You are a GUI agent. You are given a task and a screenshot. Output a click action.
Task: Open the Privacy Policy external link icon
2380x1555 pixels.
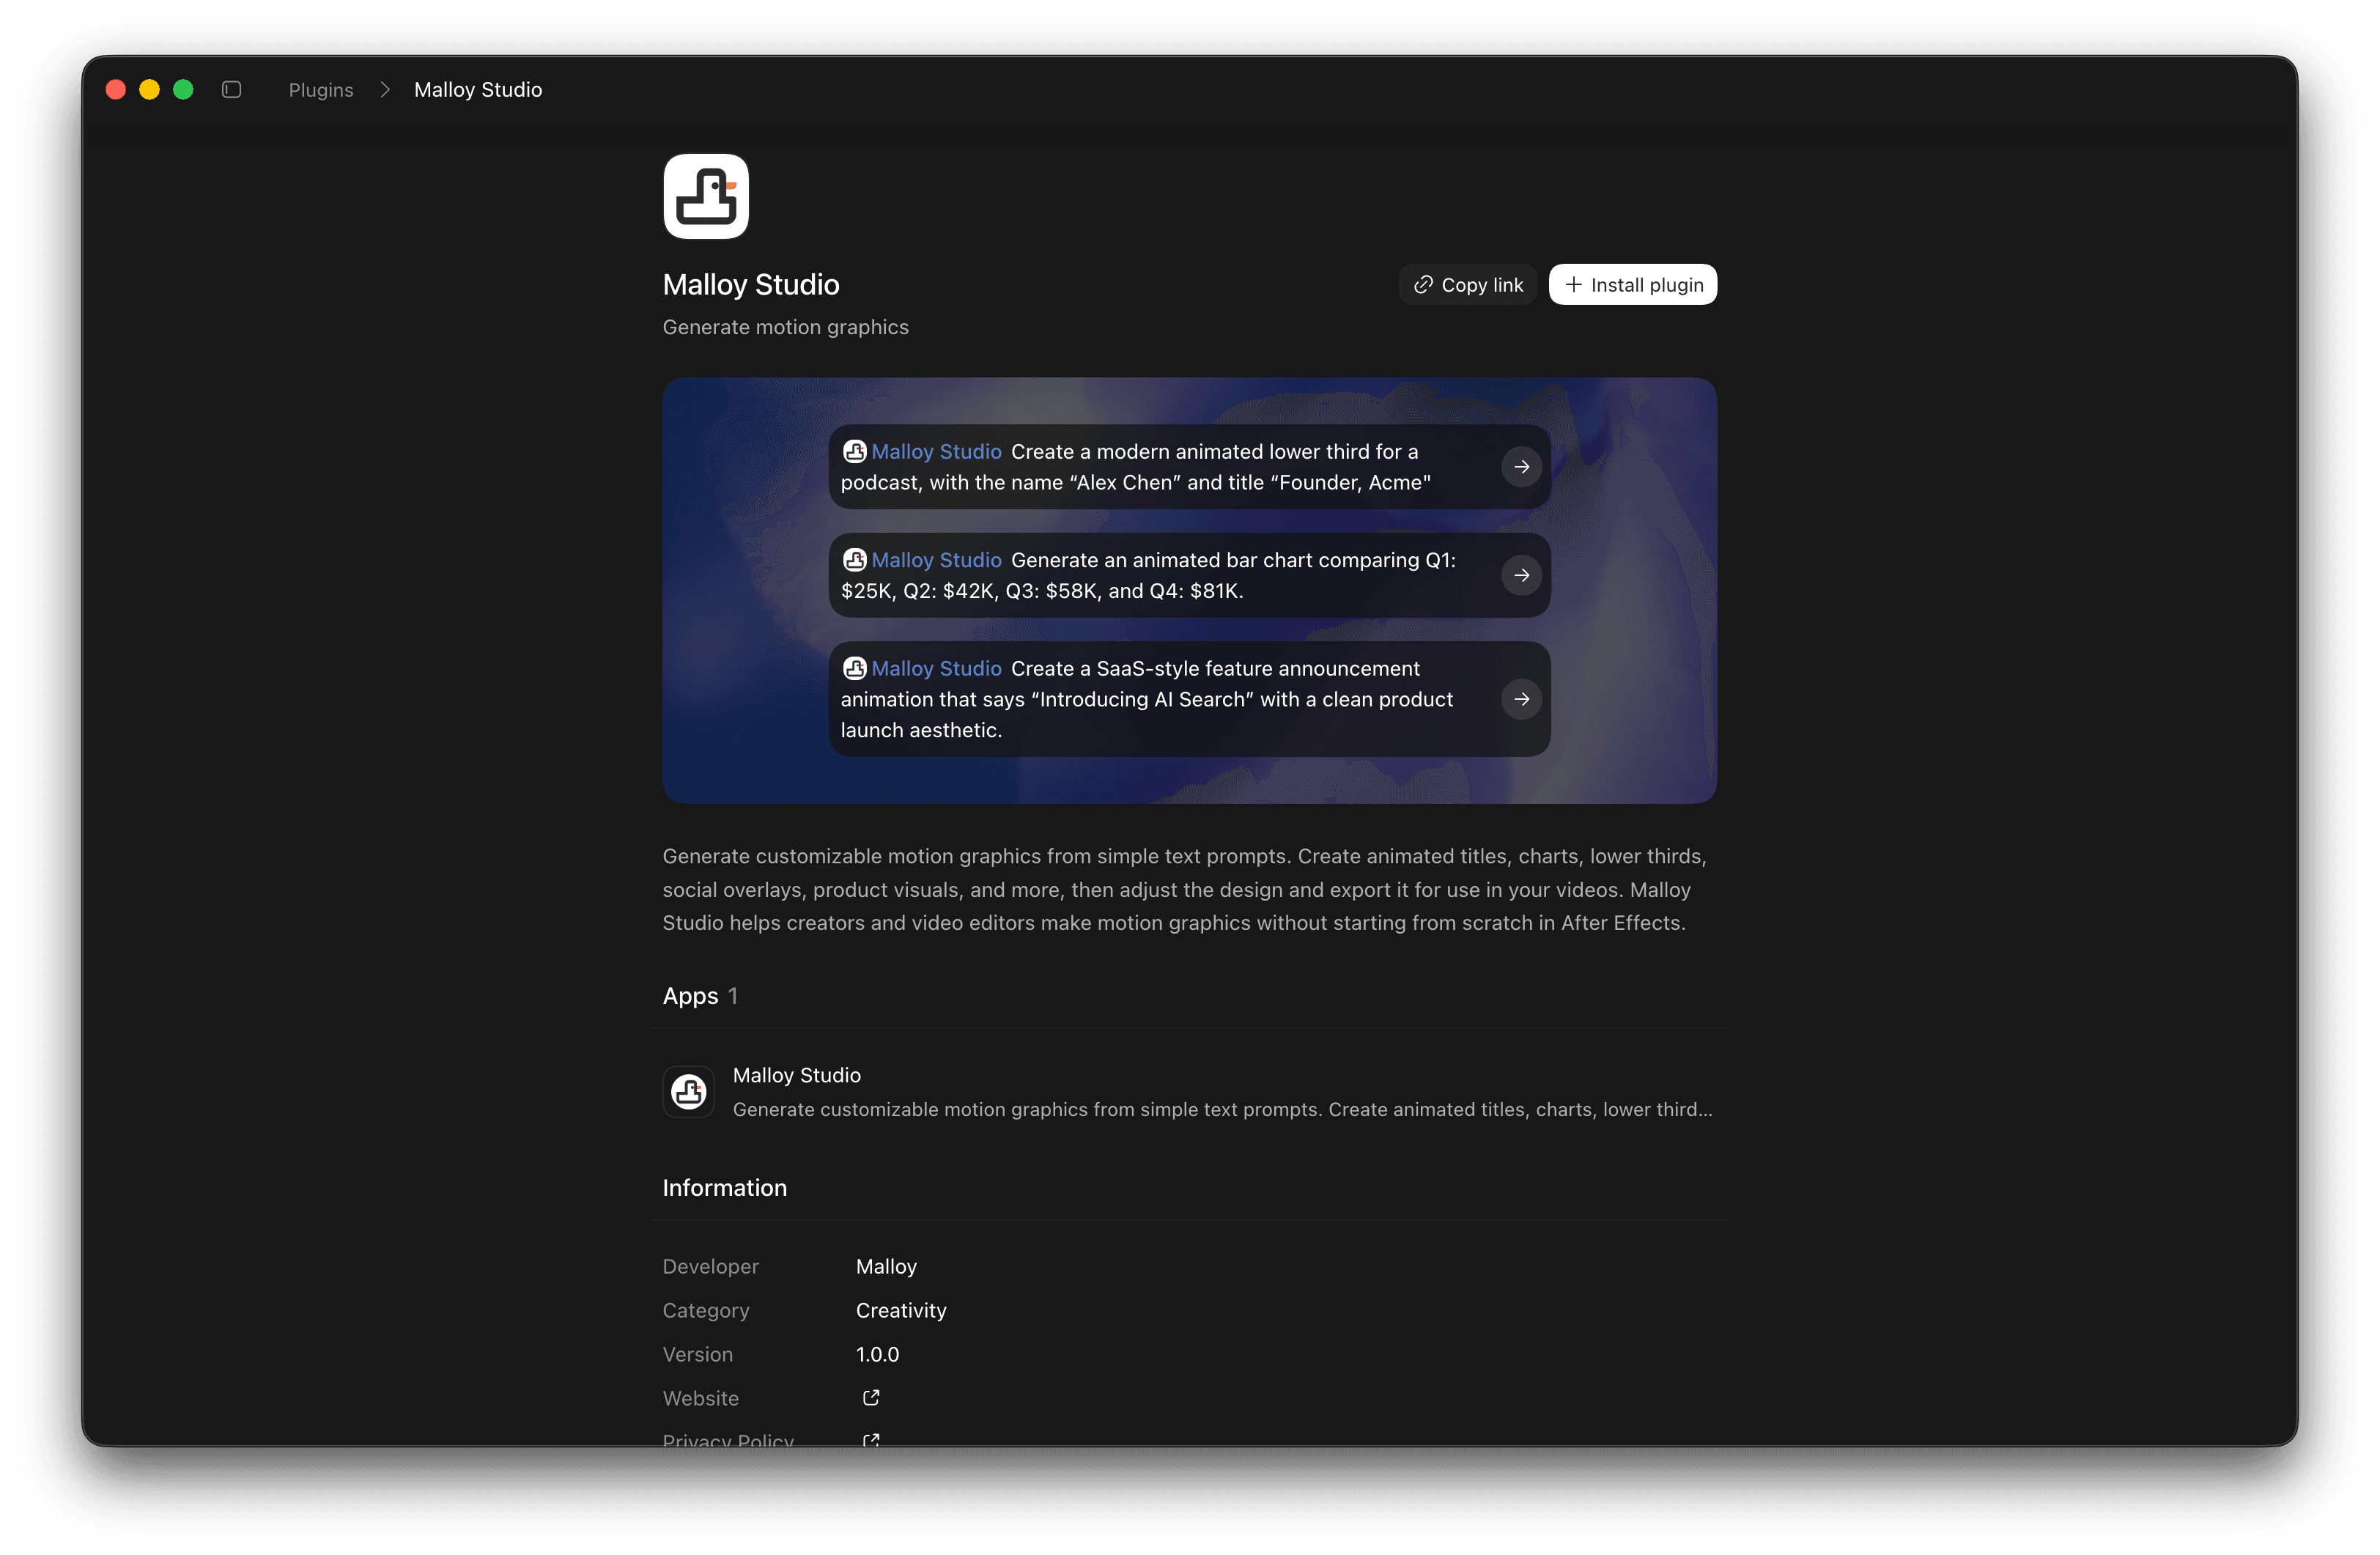click(871, 1440)
